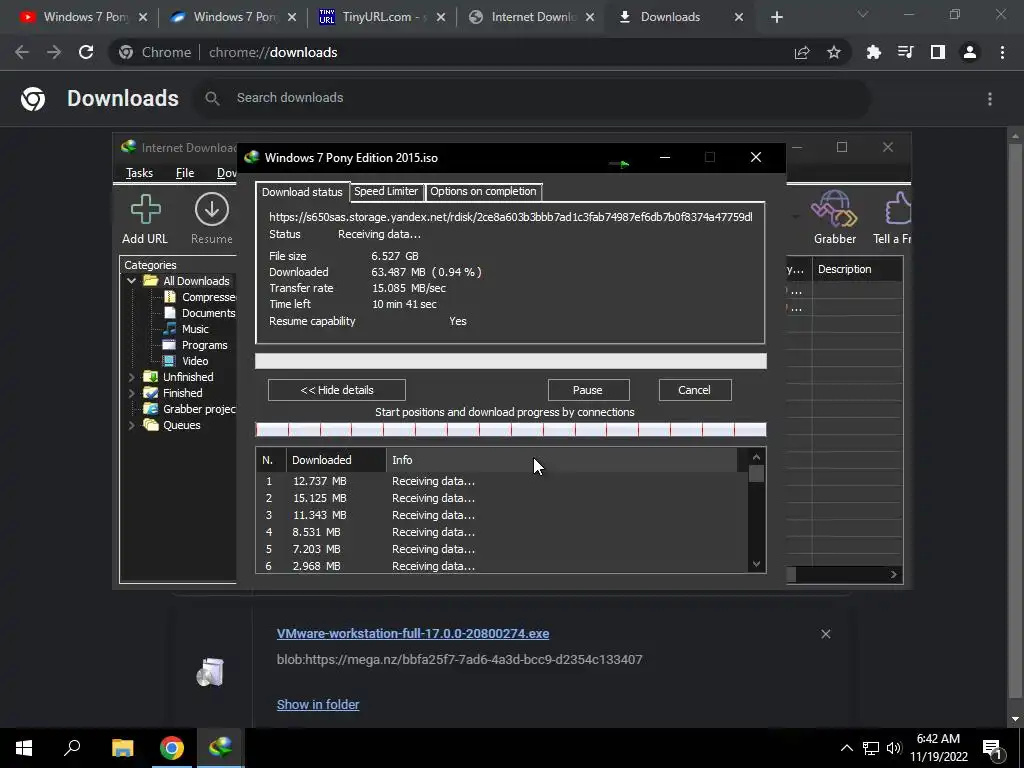
Task: Click the overall download progress bar
Action: (510, 361)
